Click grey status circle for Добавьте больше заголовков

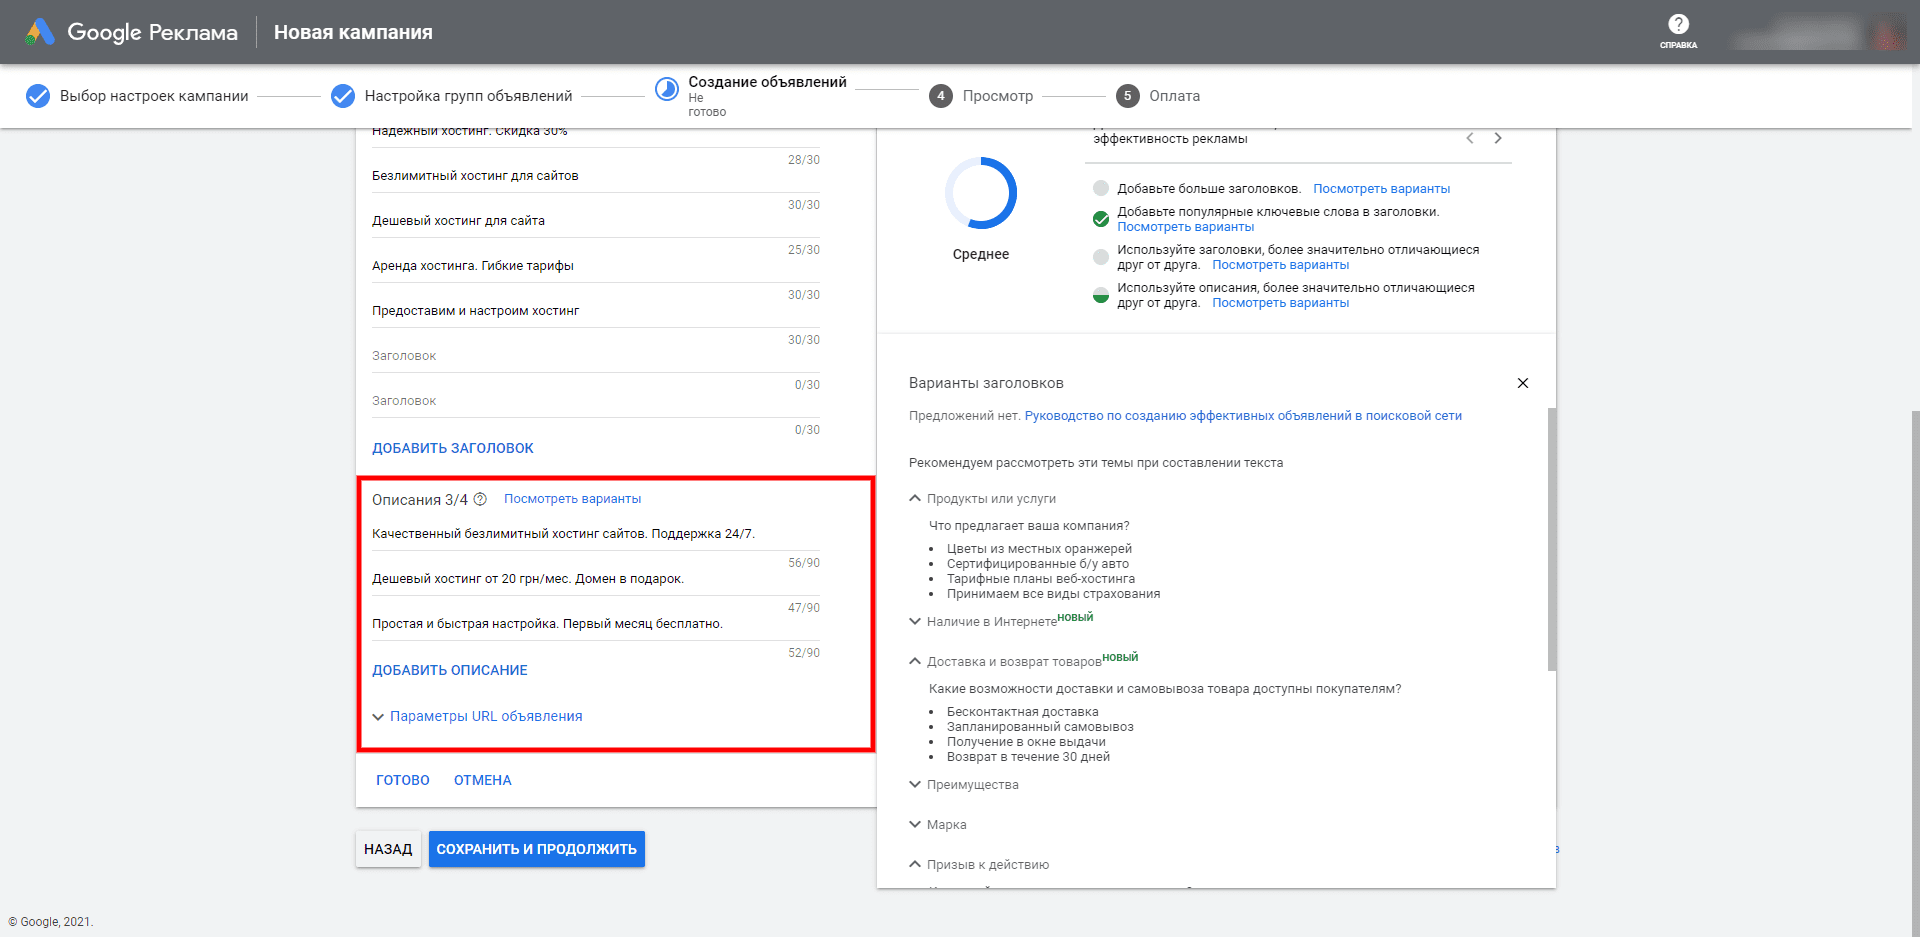tap(1101, 188)
